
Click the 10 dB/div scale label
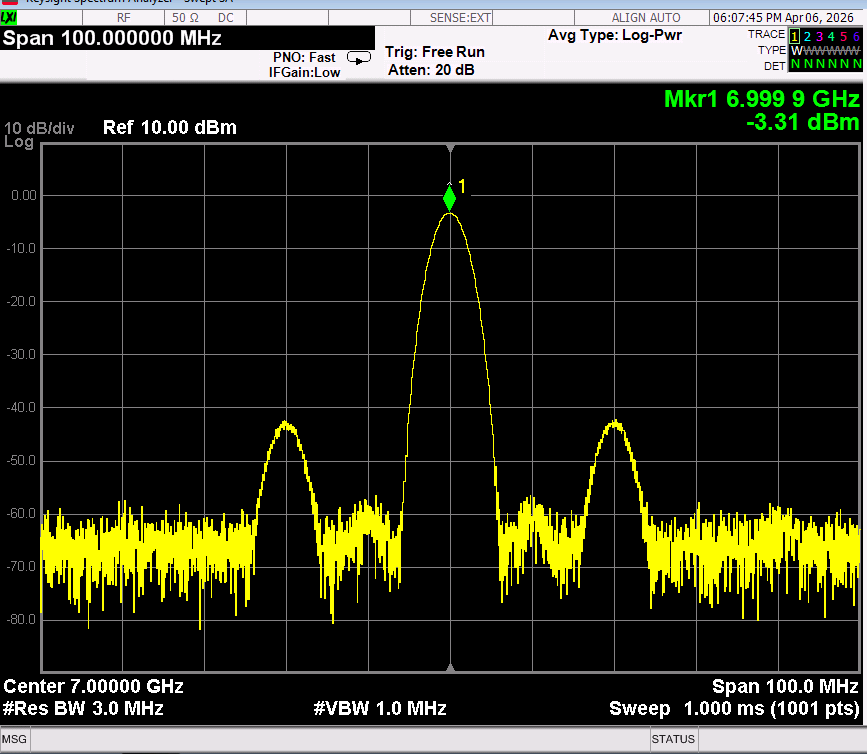click(39, 128)
